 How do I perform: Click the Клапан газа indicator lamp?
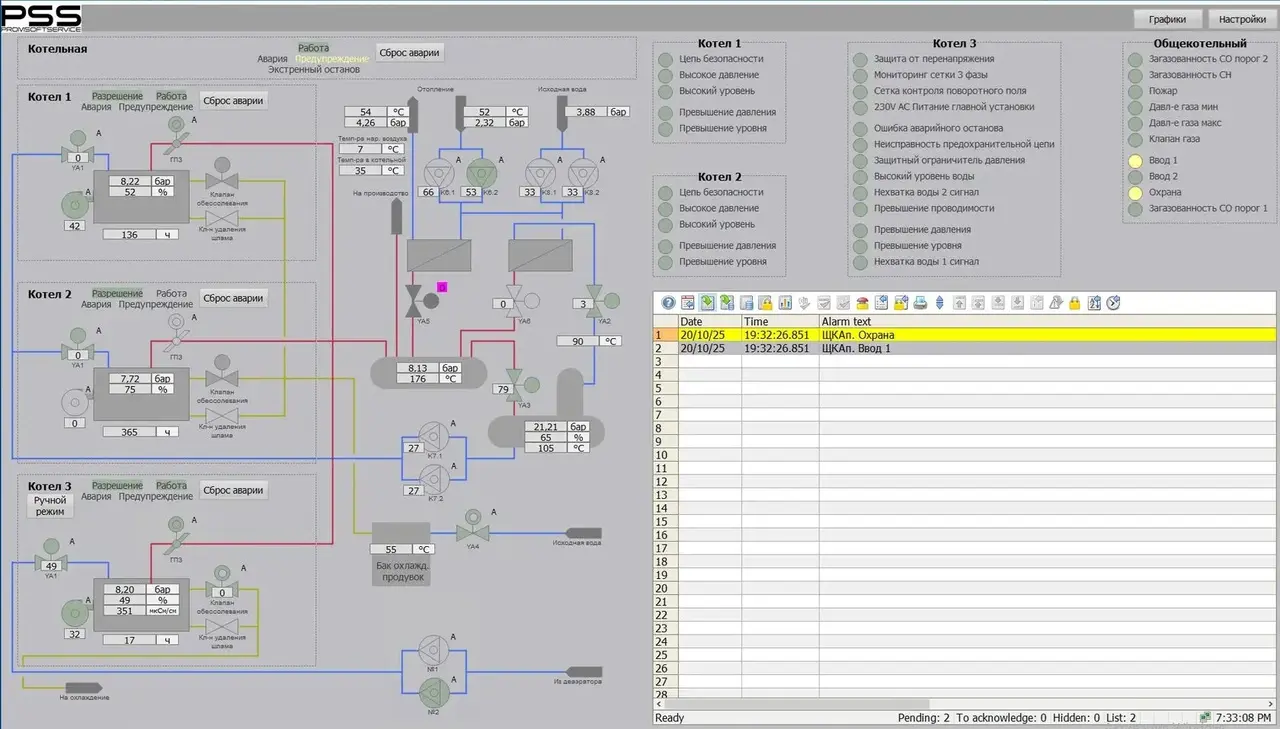[1135, 139]
